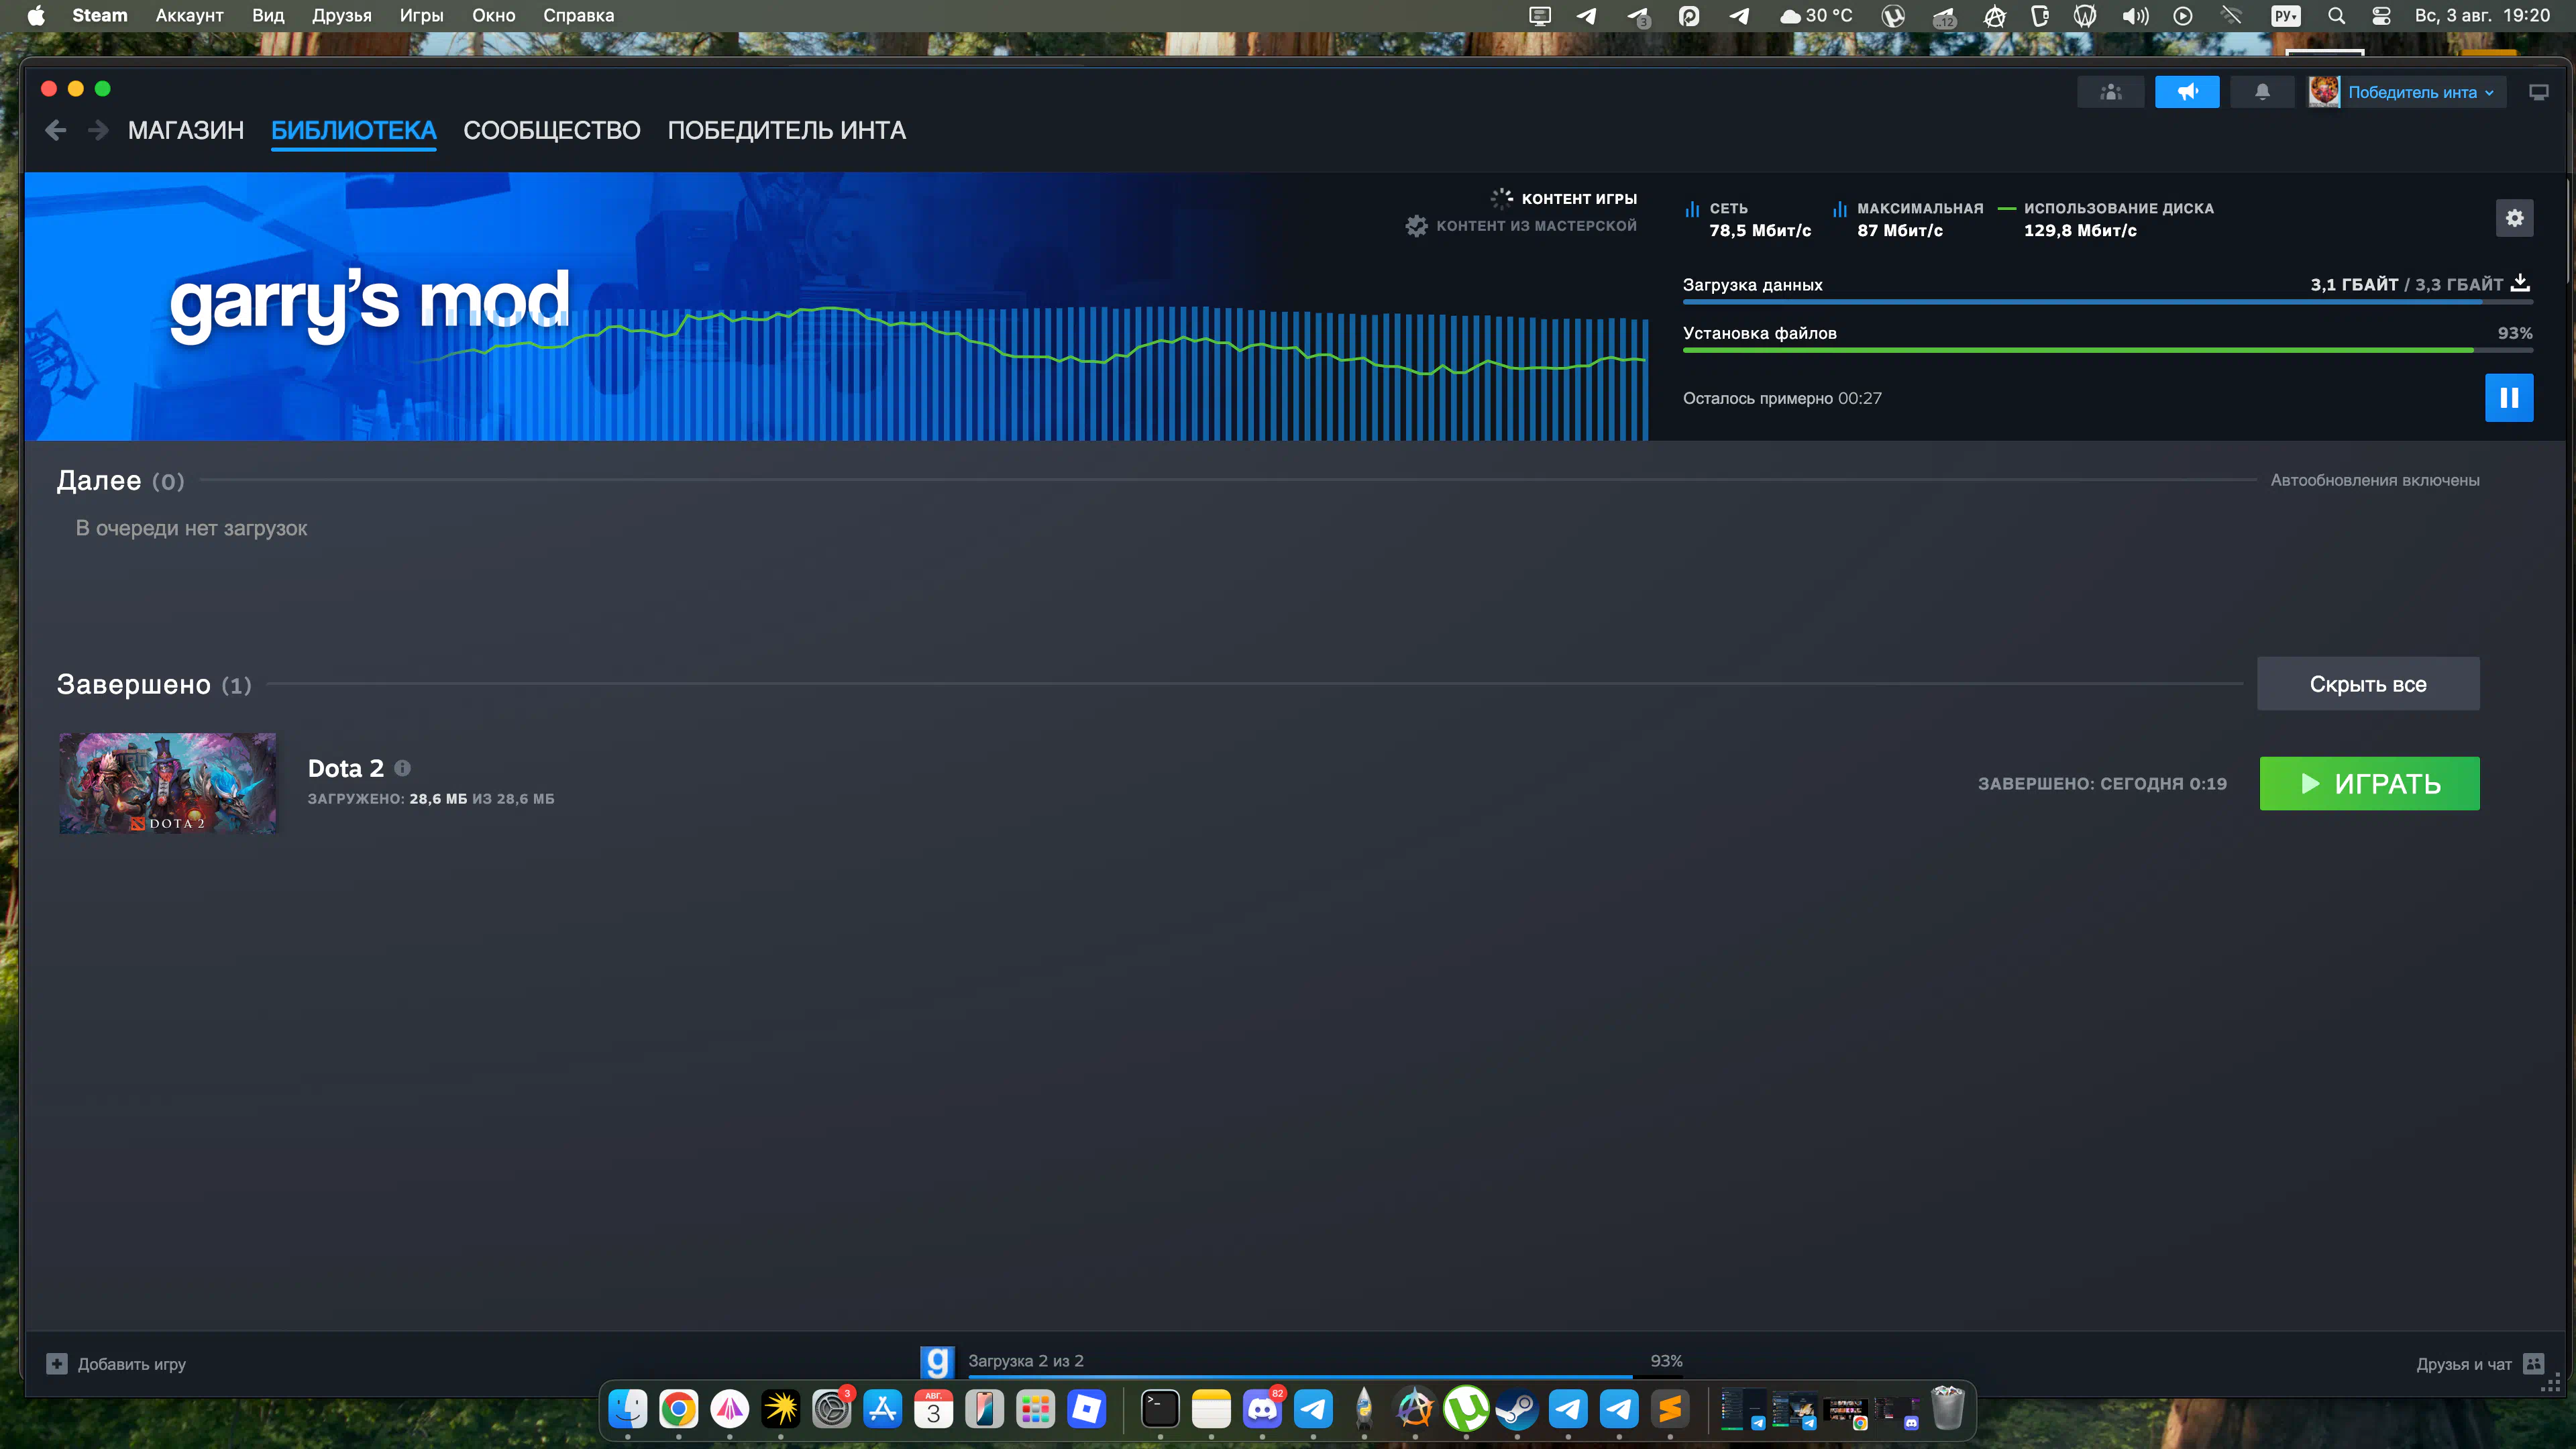Open the Notes app in the dock
This screenshot has width=2576, height=1449.
(x=1211, y=1410)
